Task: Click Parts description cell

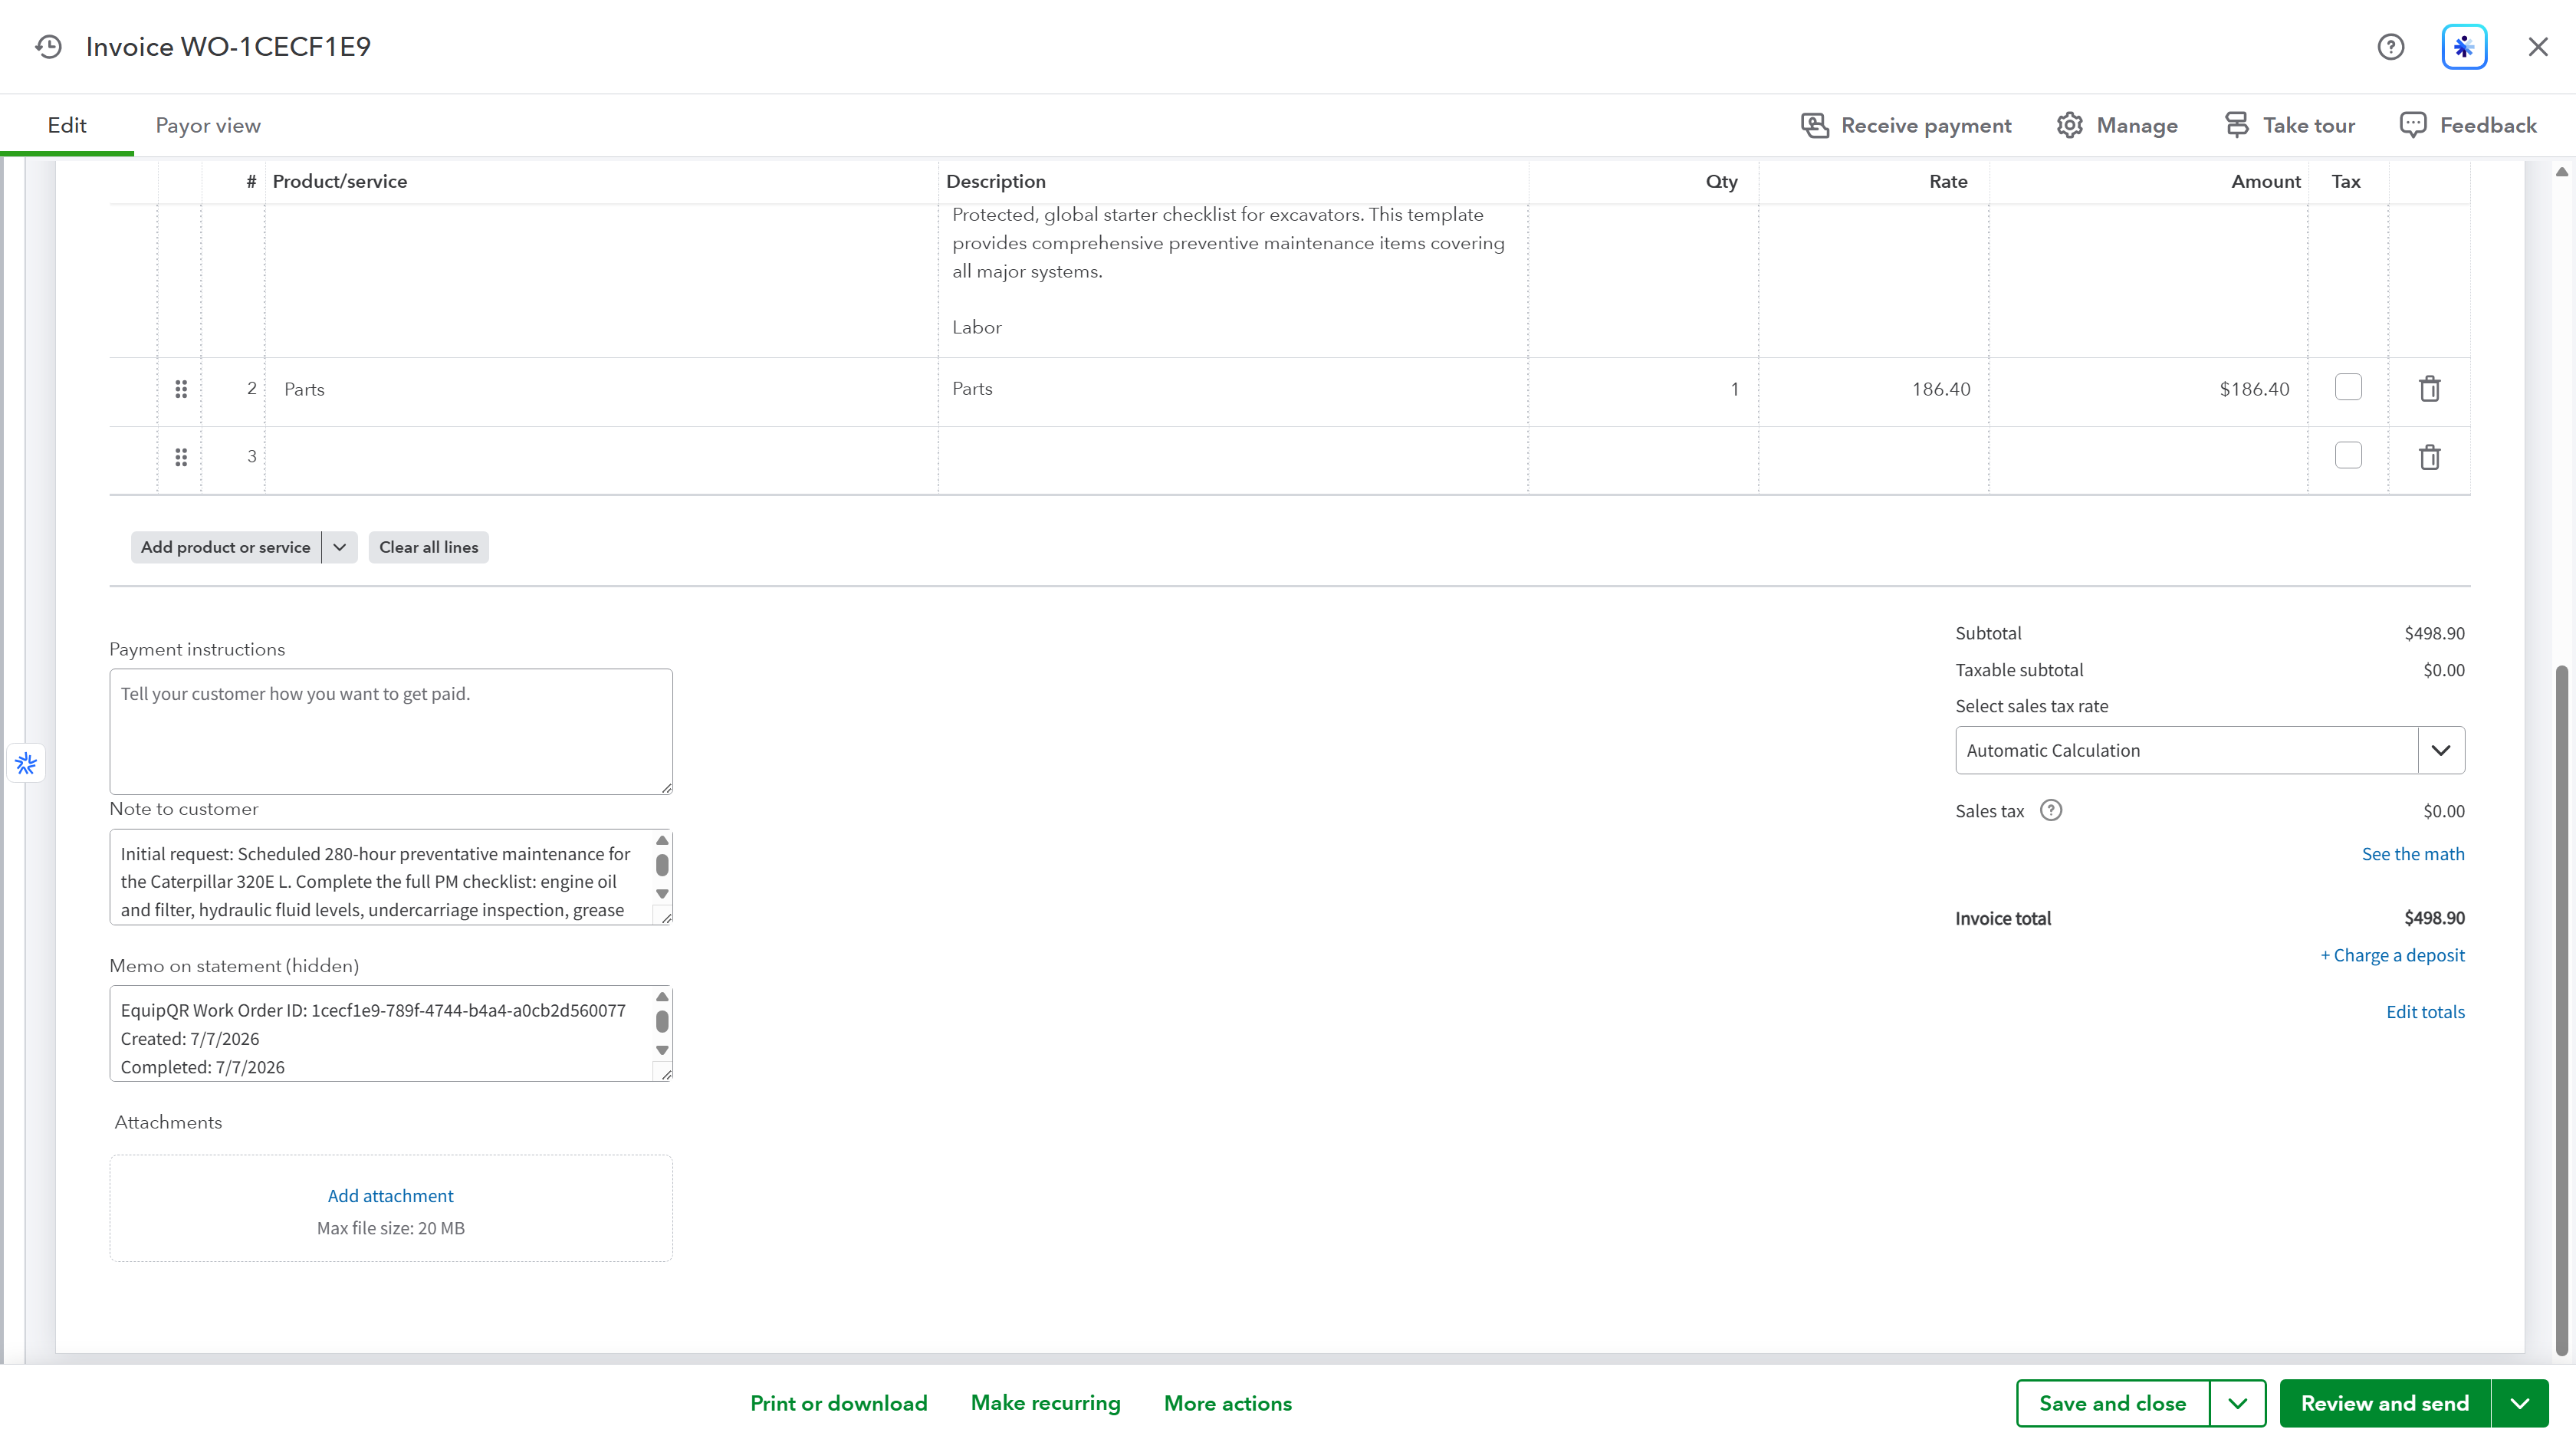Action: (x=1233, y=390)
